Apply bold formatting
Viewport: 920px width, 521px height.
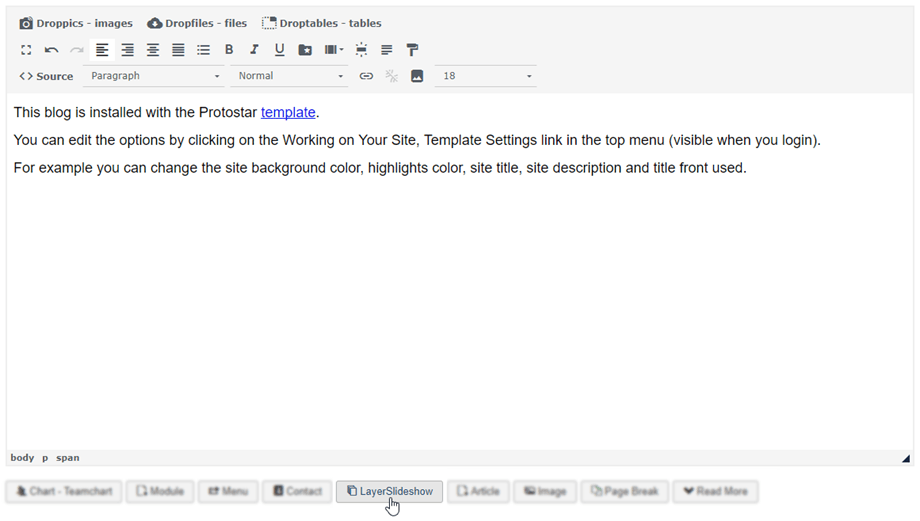229,50
